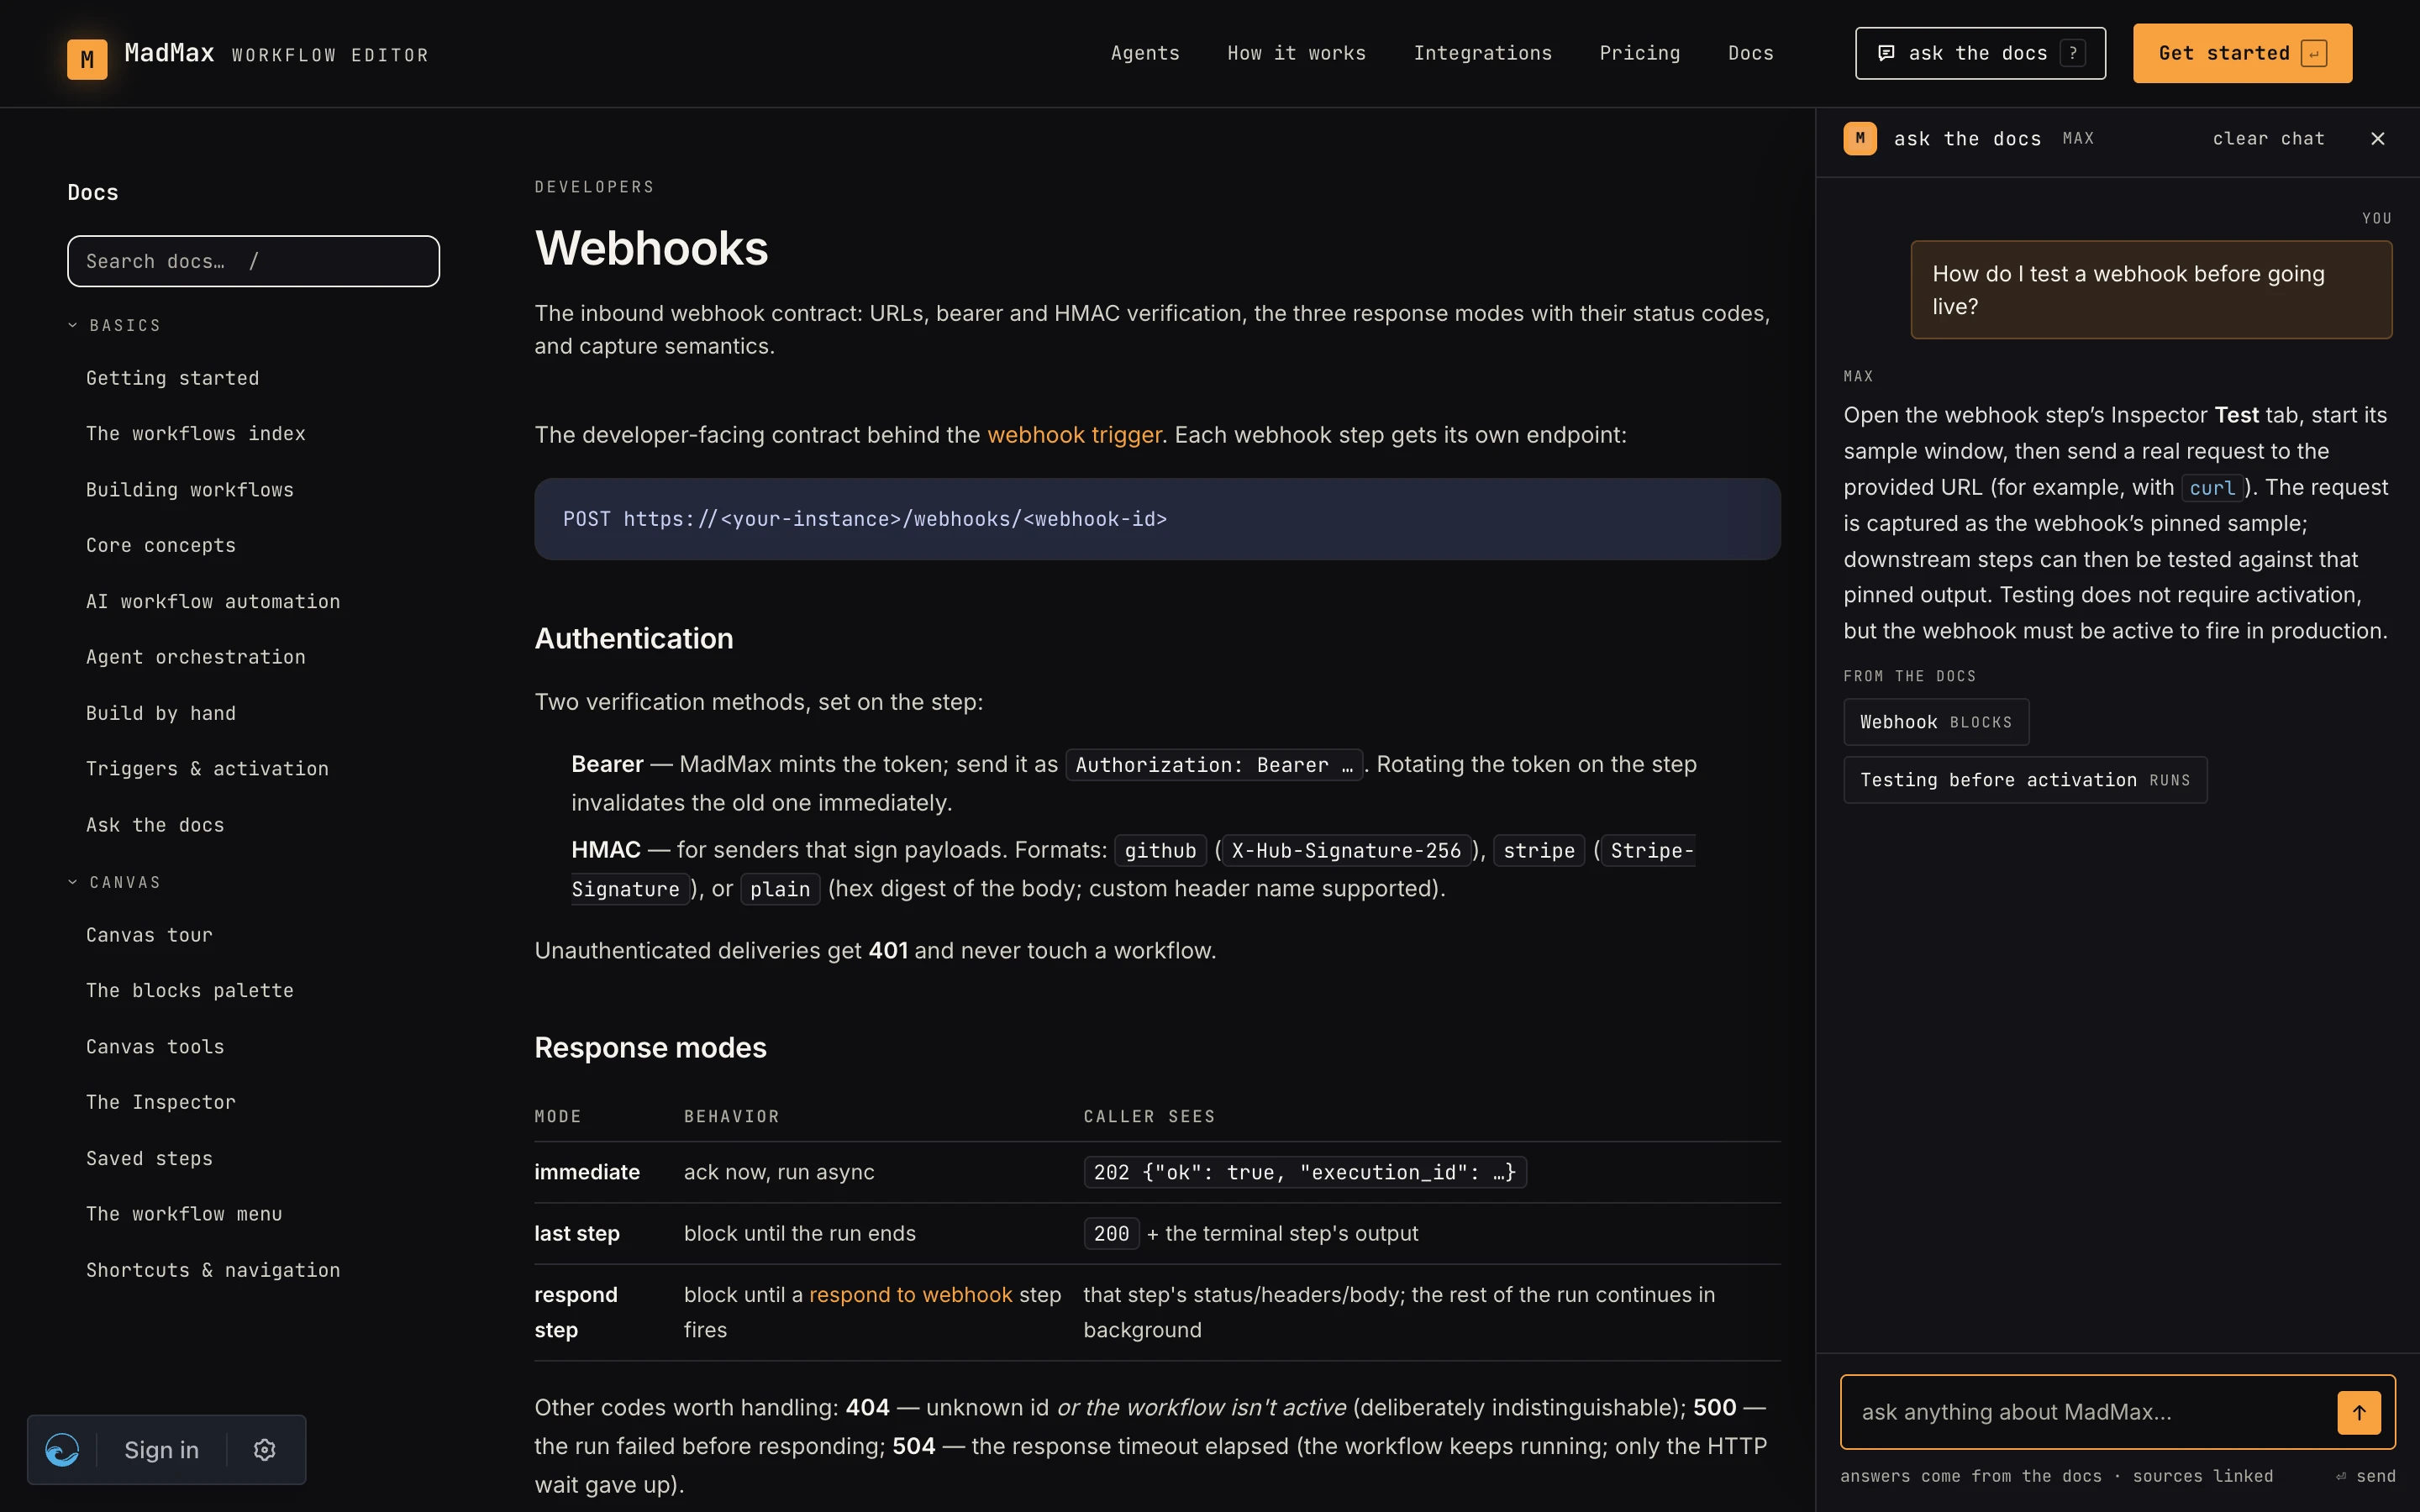The image size is (2420, 1512).
Task: Close the ask the docs panel
Action: (x=2377, y=139)
